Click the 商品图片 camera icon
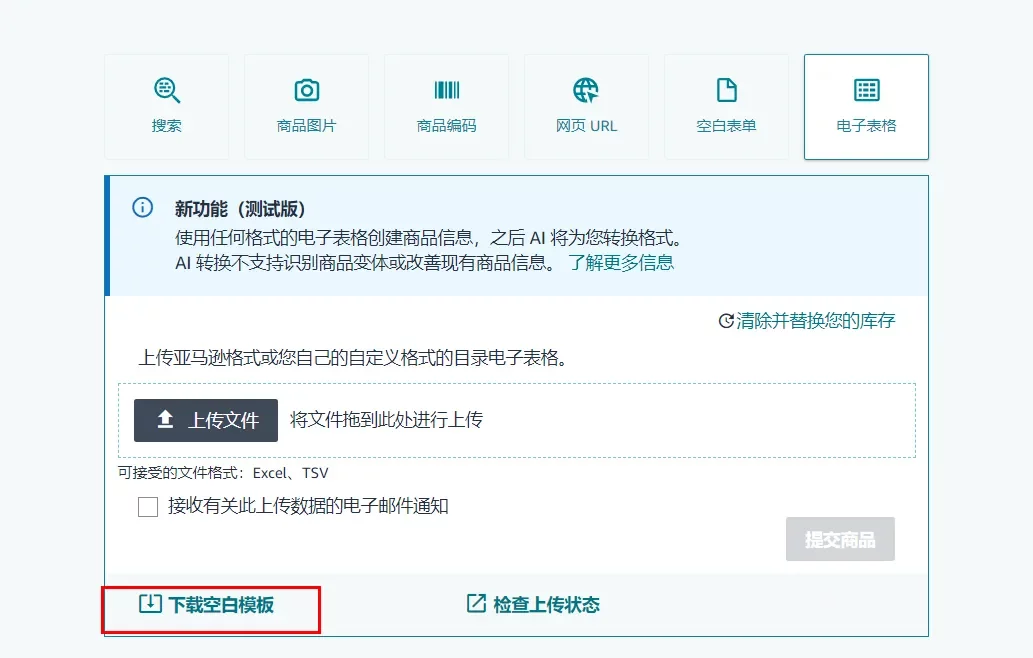 307,90
